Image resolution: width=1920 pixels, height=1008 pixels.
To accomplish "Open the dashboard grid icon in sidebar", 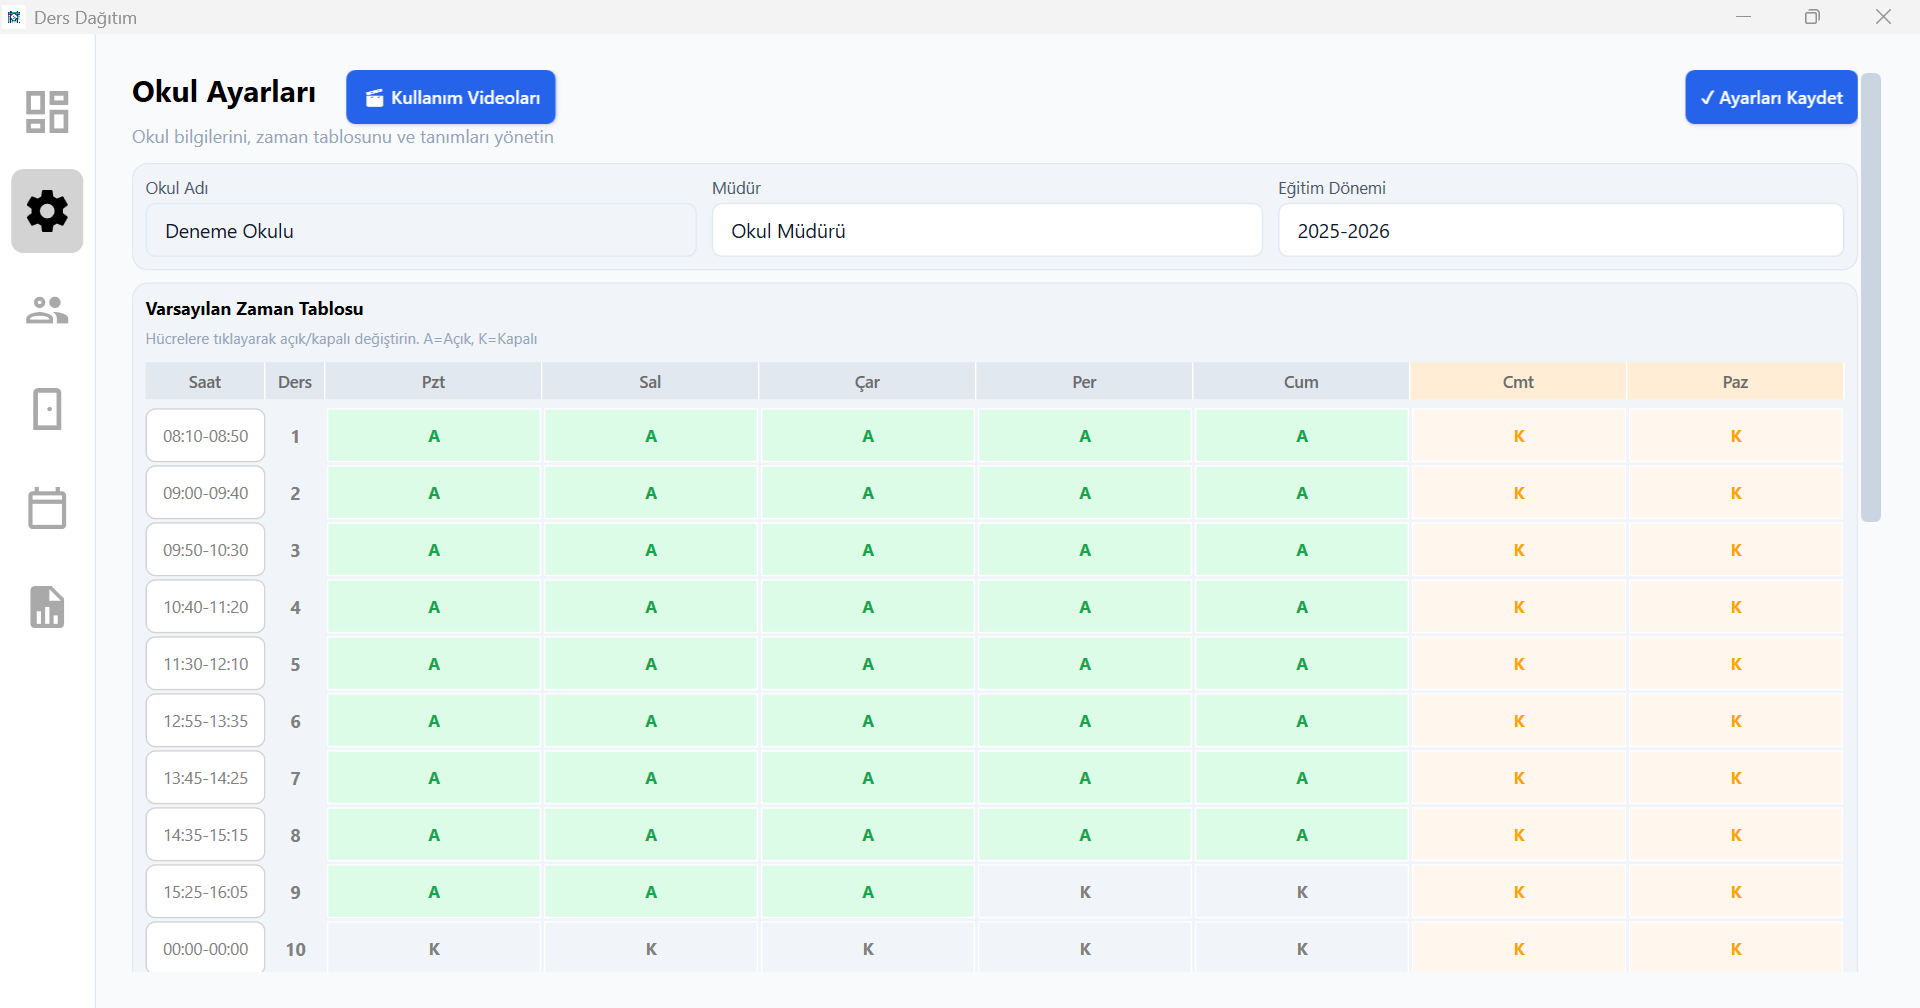I will [x=47, y=112].
